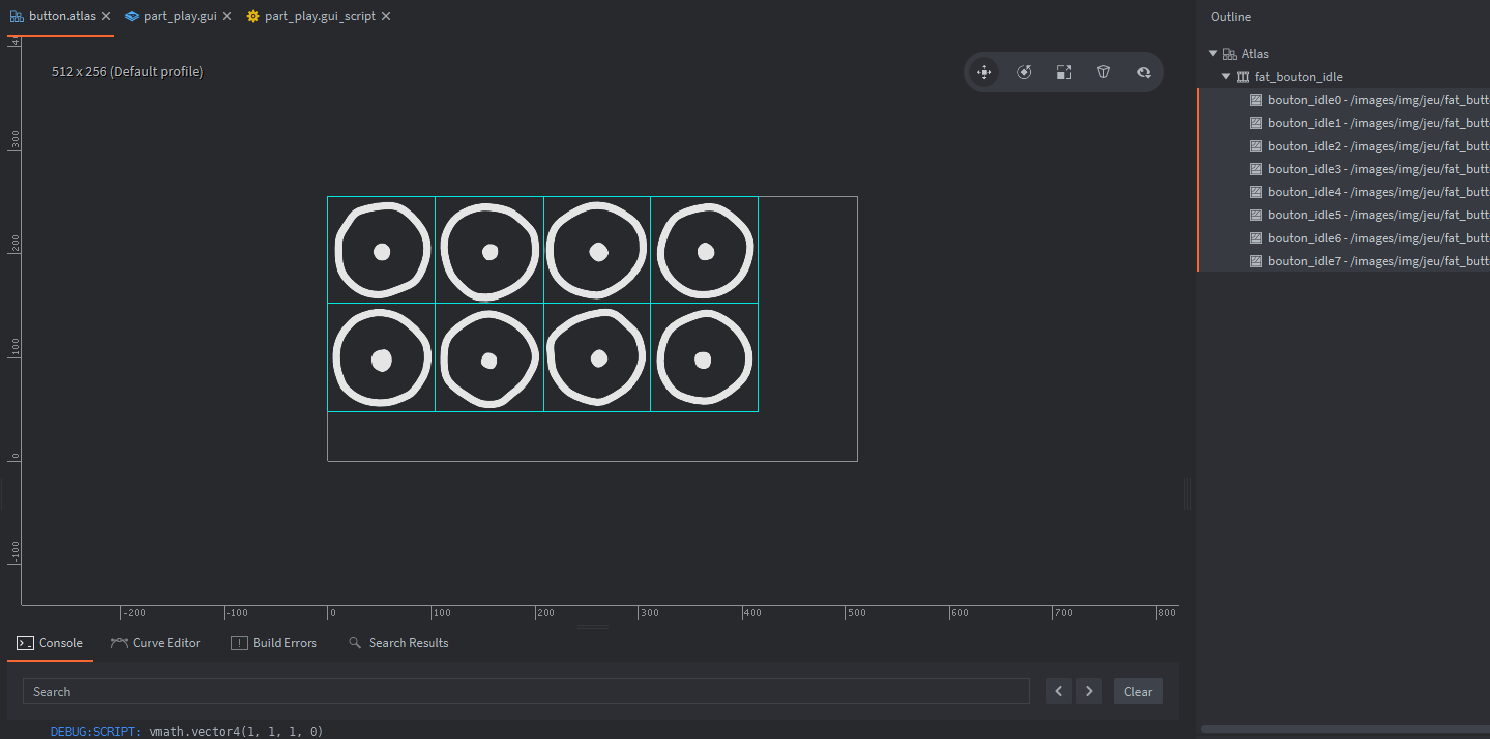Image resolution: width=1490 pixels, height=739 pixels.
Task: Open the Curve Editor tab
Action: coord(156,643)
